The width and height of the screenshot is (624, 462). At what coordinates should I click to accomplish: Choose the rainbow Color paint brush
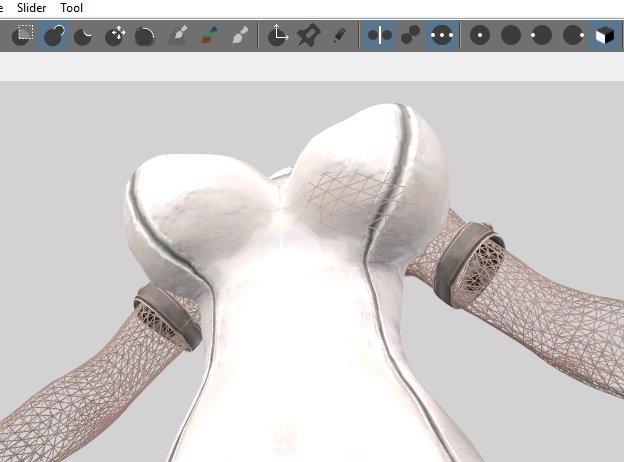coord(208,36)
